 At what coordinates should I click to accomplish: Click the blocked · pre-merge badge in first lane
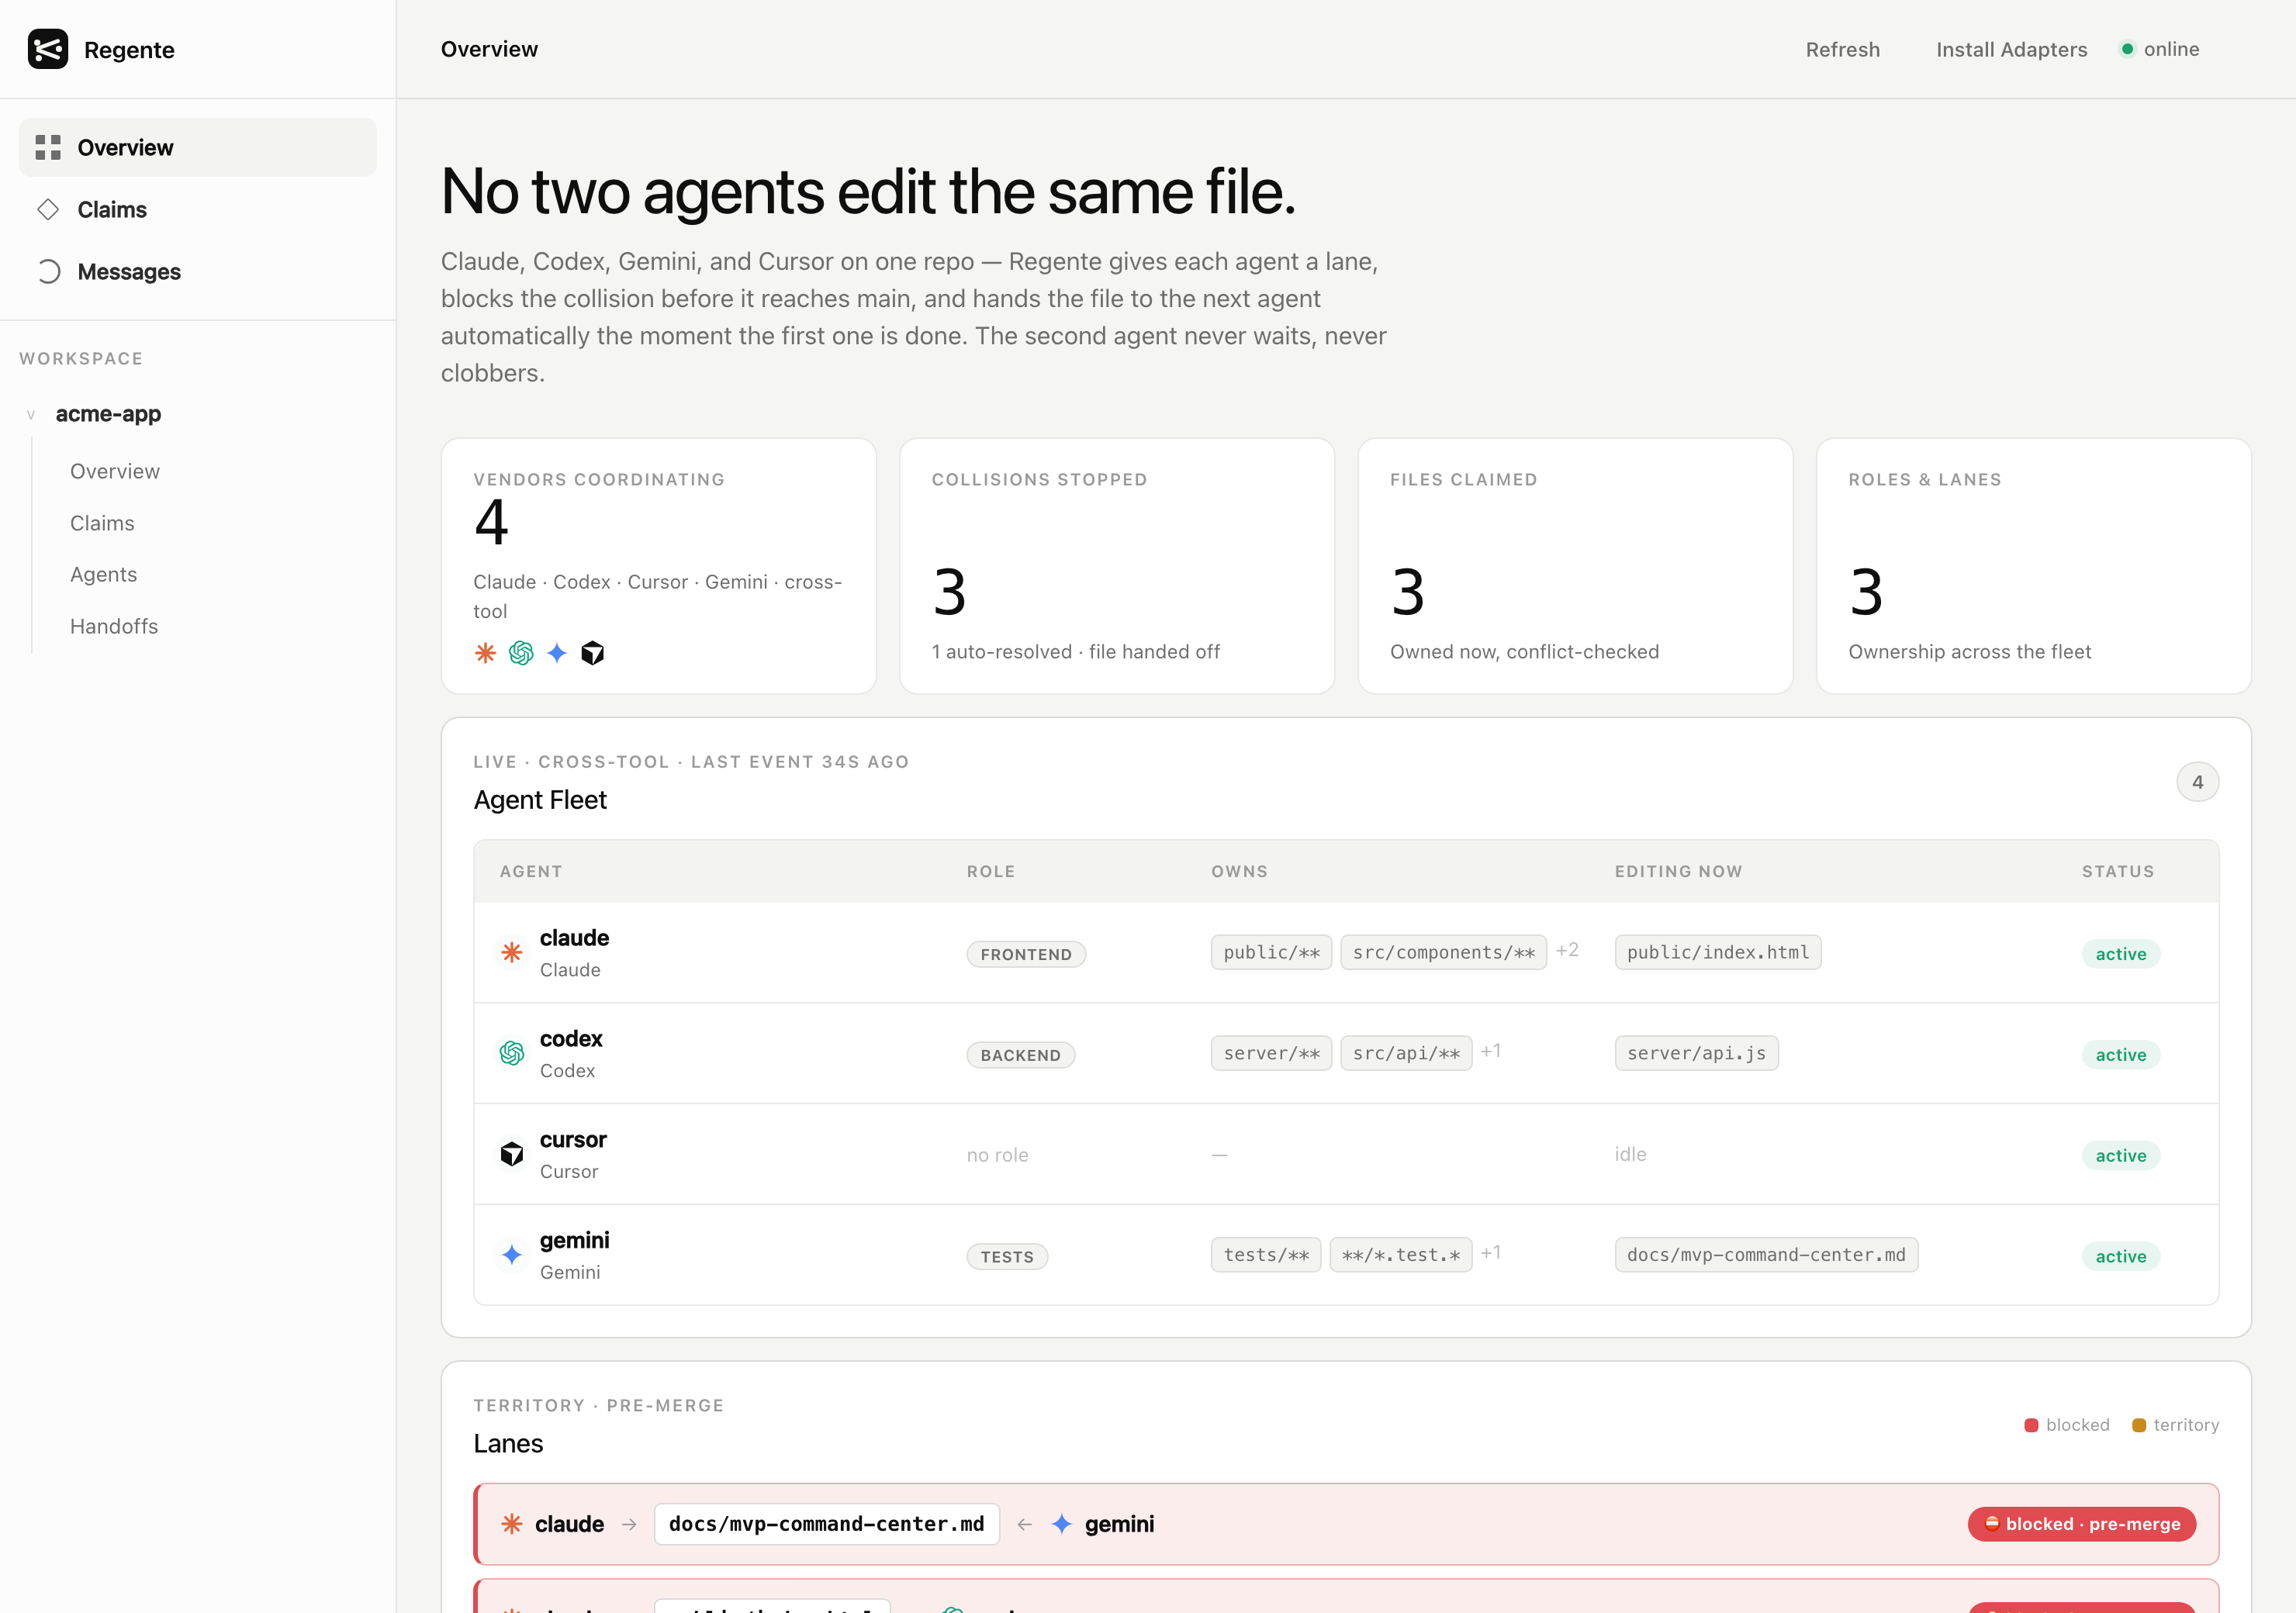[2082, 1524]
